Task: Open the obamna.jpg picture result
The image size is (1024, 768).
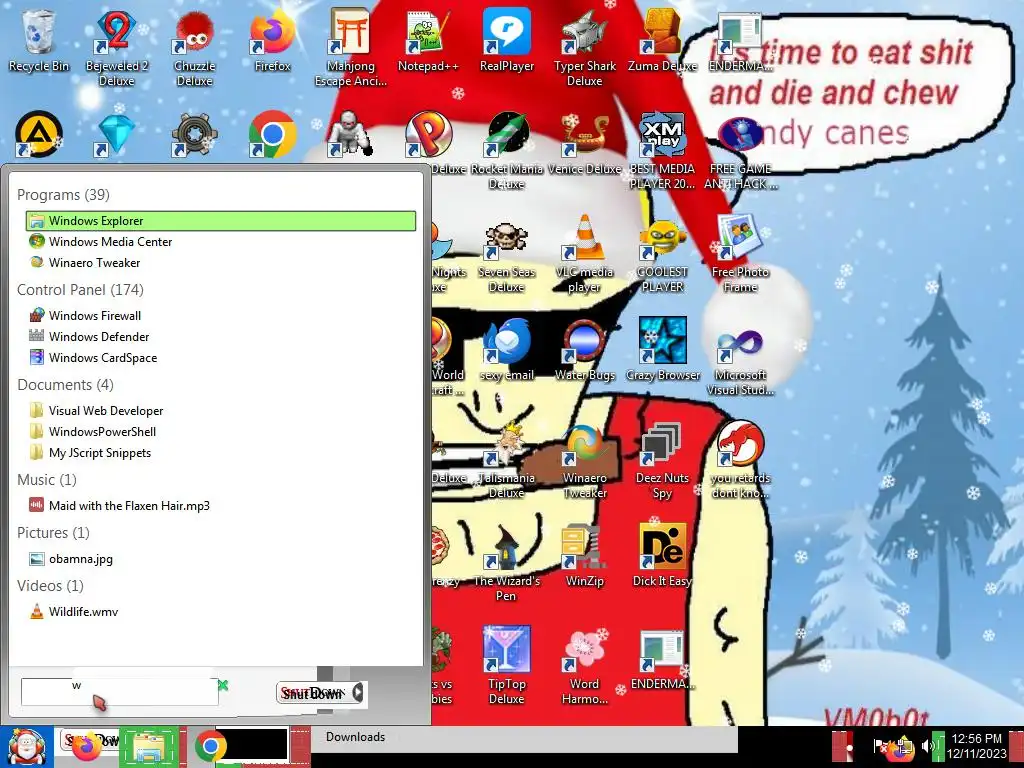Action: 221,558
